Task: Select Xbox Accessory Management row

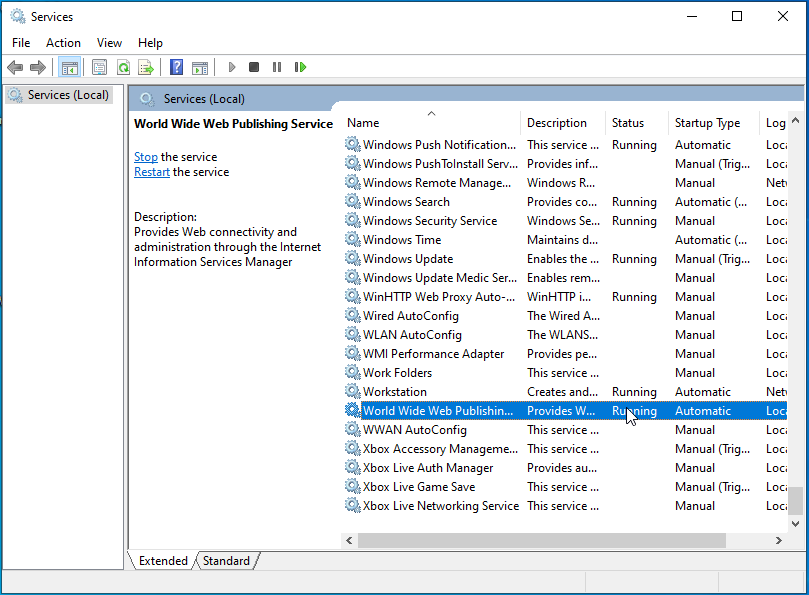Action: click(565, 448)
